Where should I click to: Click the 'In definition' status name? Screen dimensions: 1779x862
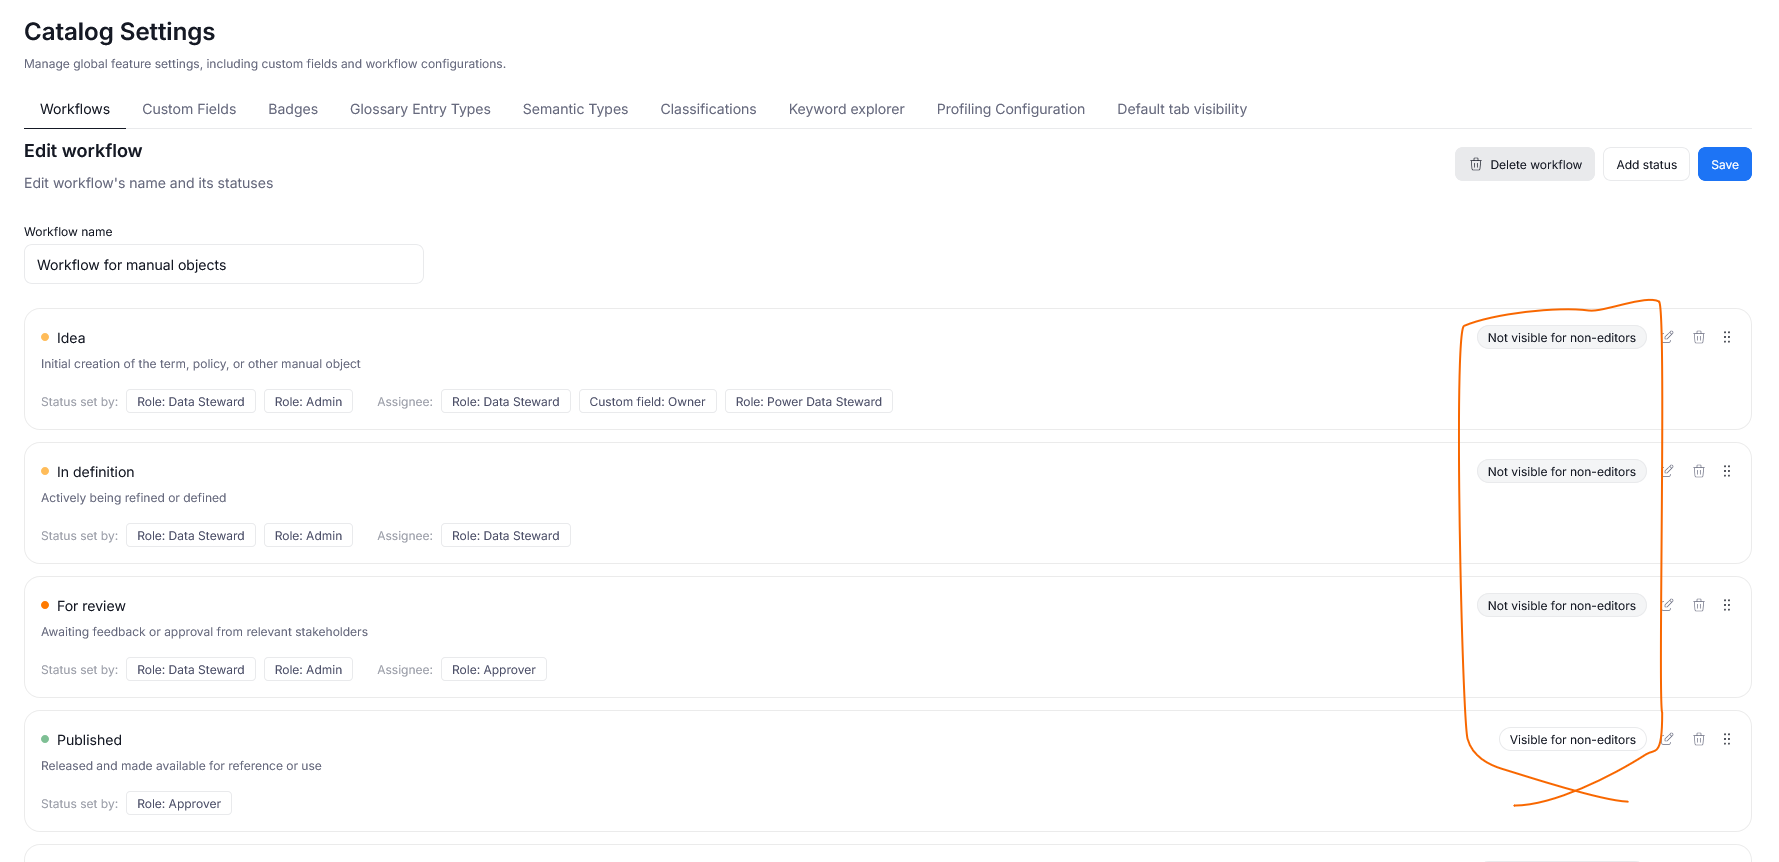coord(95,472)
